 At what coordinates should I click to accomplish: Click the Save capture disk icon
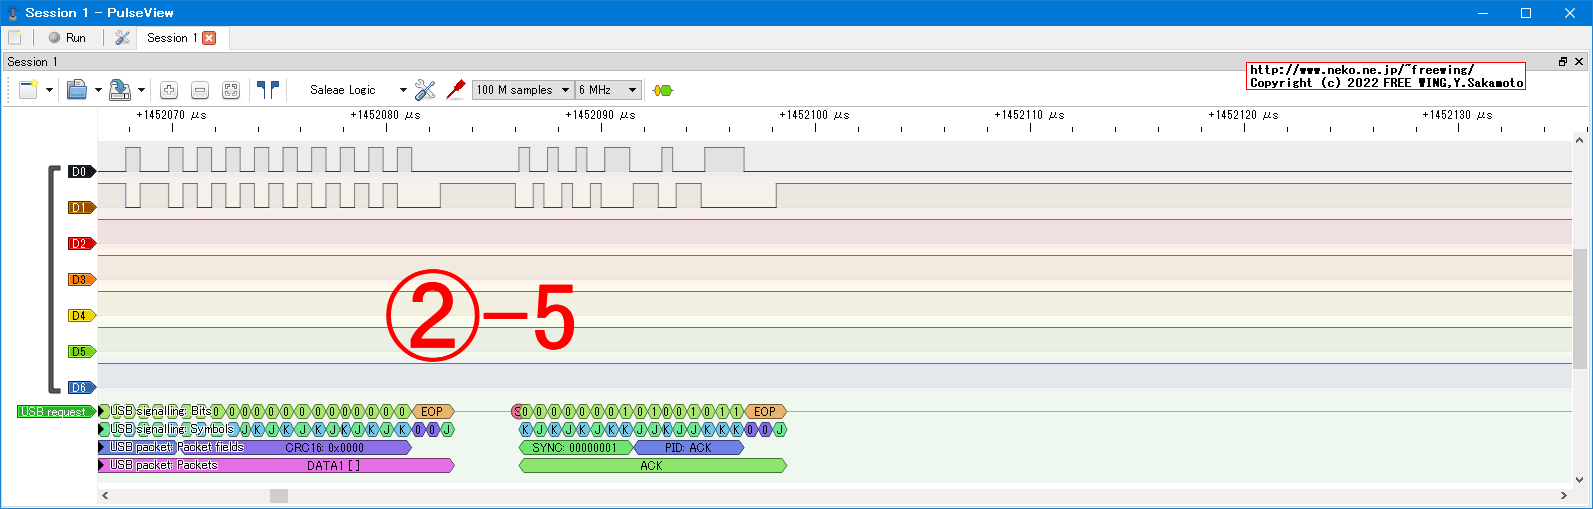[x=119, y=90]
